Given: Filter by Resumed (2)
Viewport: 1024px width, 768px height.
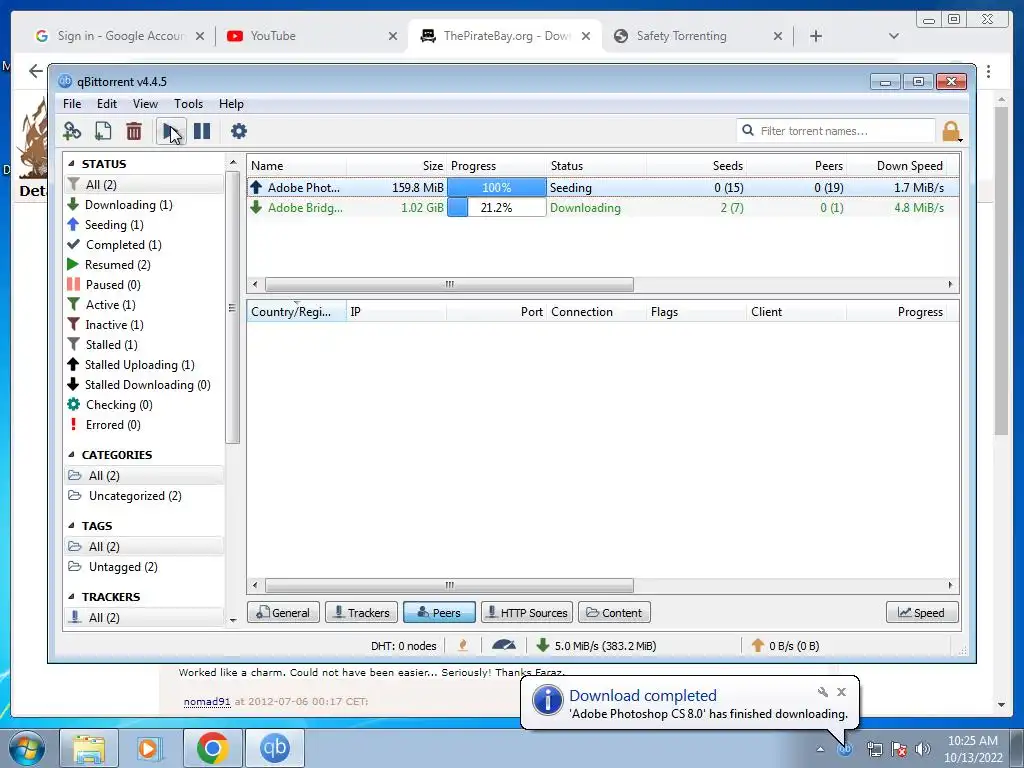Looking at the screenshot, I should click(x=144, y=264).
